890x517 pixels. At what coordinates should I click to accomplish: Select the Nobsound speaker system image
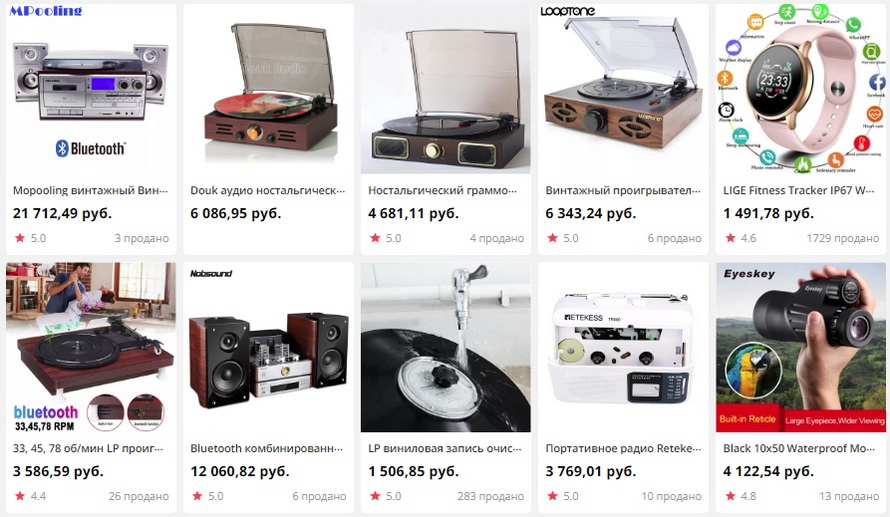coord(268,347)
